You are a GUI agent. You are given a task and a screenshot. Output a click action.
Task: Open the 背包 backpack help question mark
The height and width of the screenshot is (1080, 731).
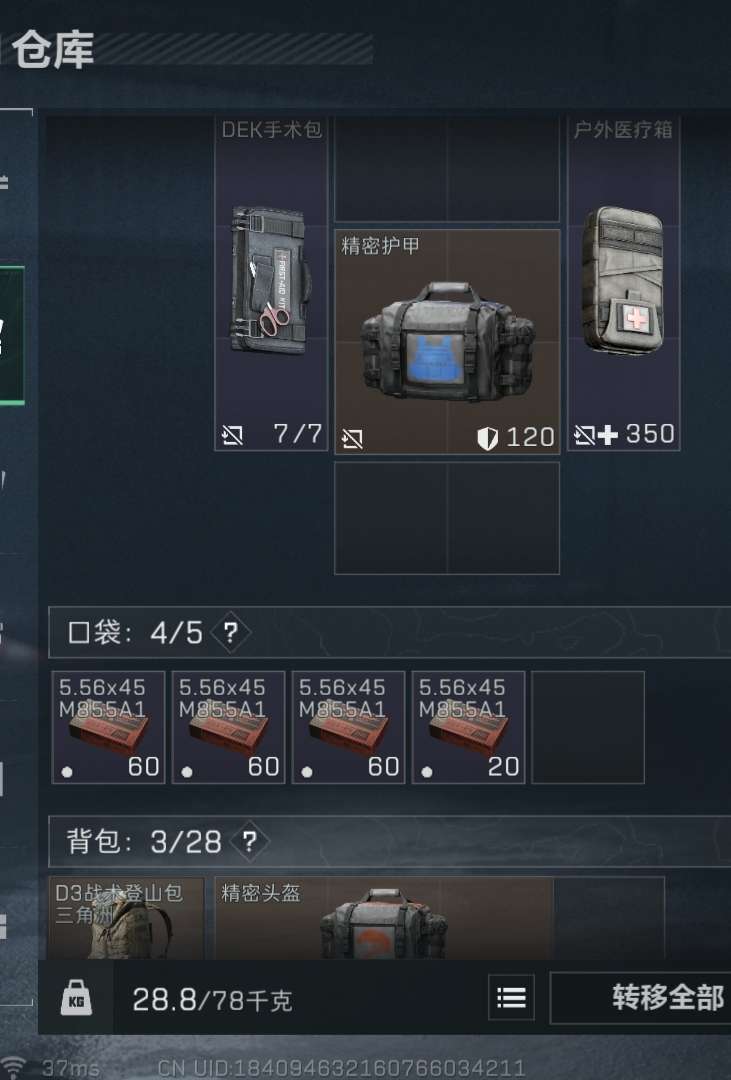click(x=249, y=841)
